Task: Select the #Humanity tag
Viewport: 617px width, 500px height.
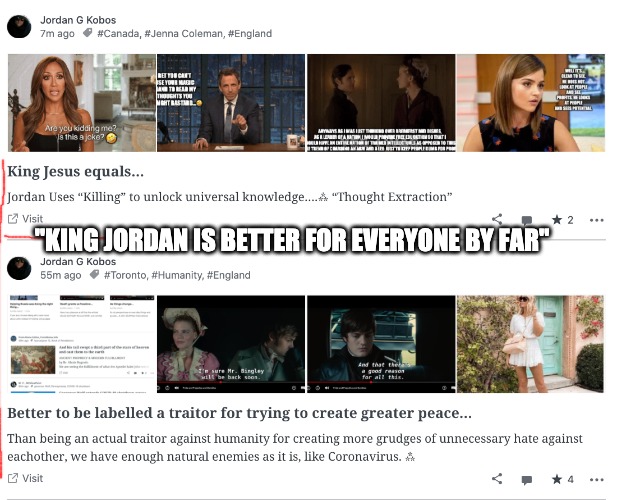Action: (x=177, y=275)
